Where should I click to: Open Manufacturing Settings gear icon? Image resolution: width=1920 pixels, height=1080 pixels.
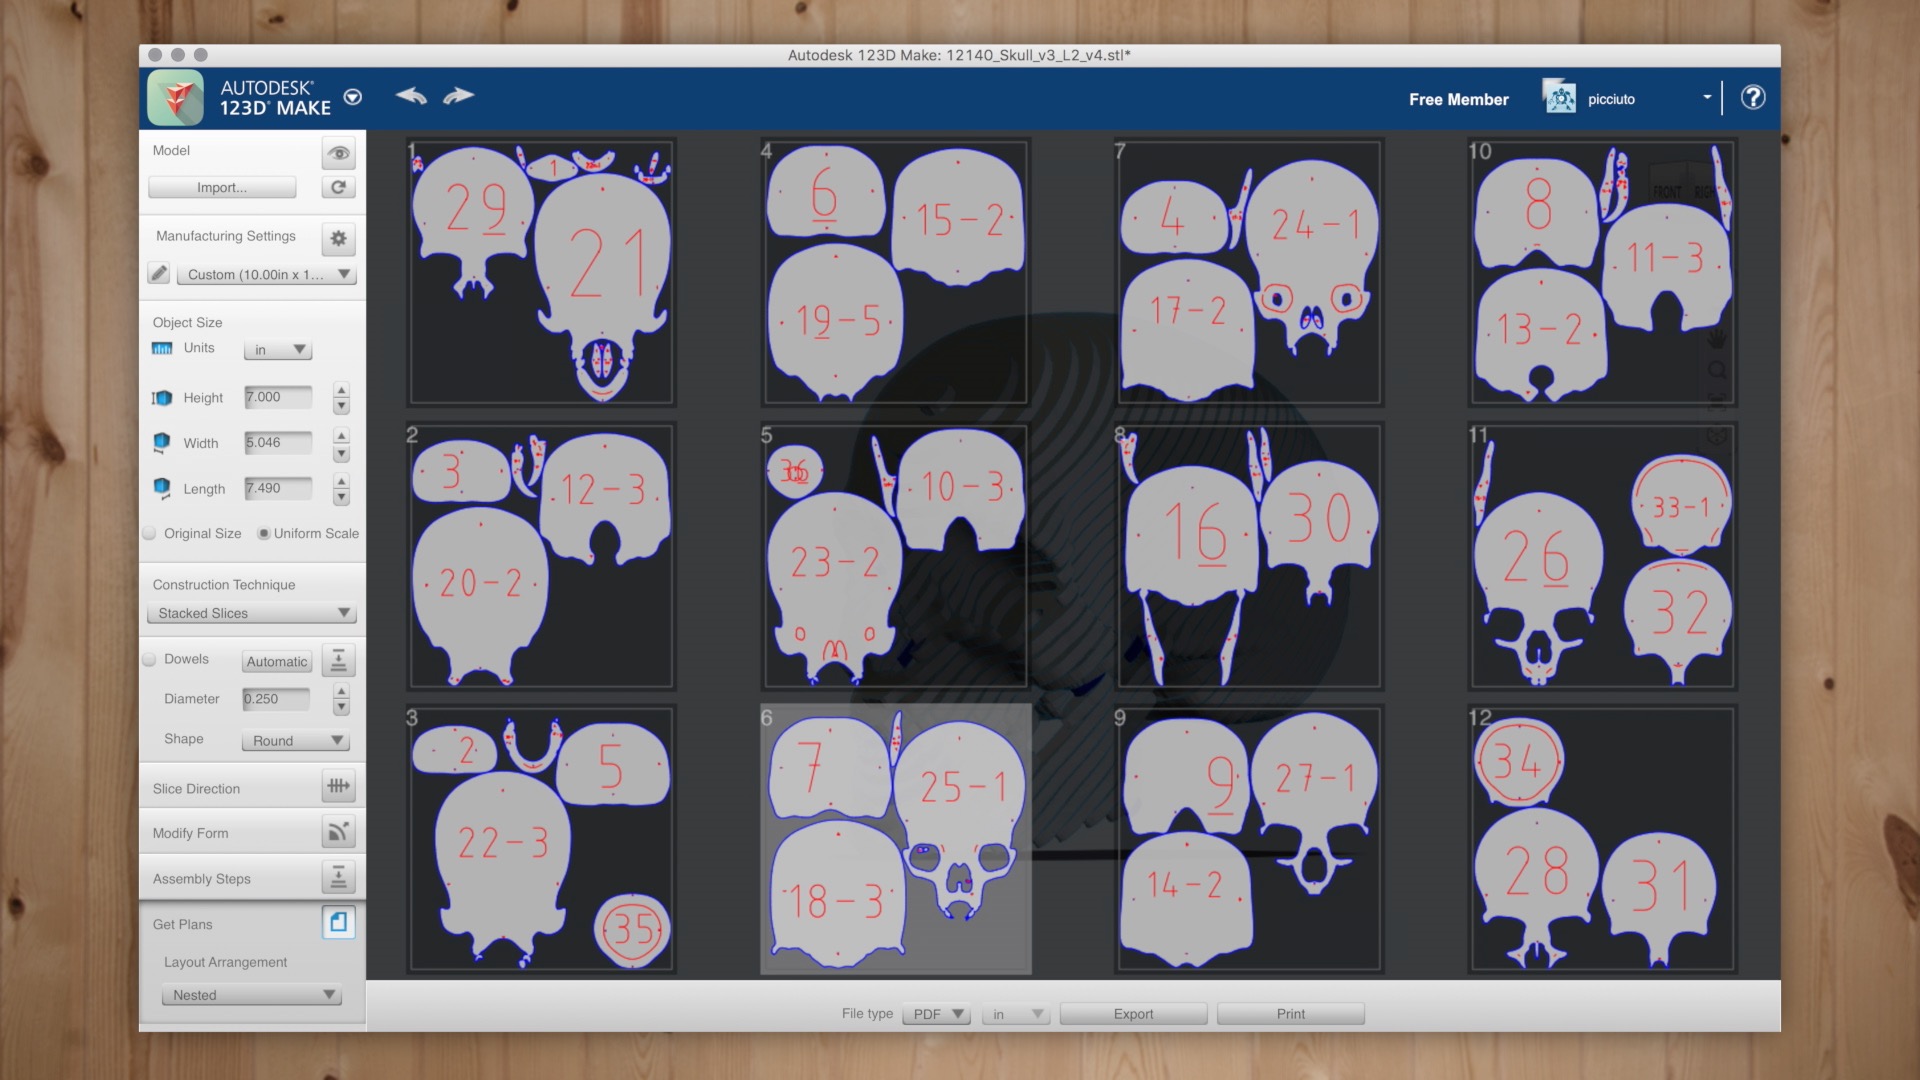coord(338,238)
